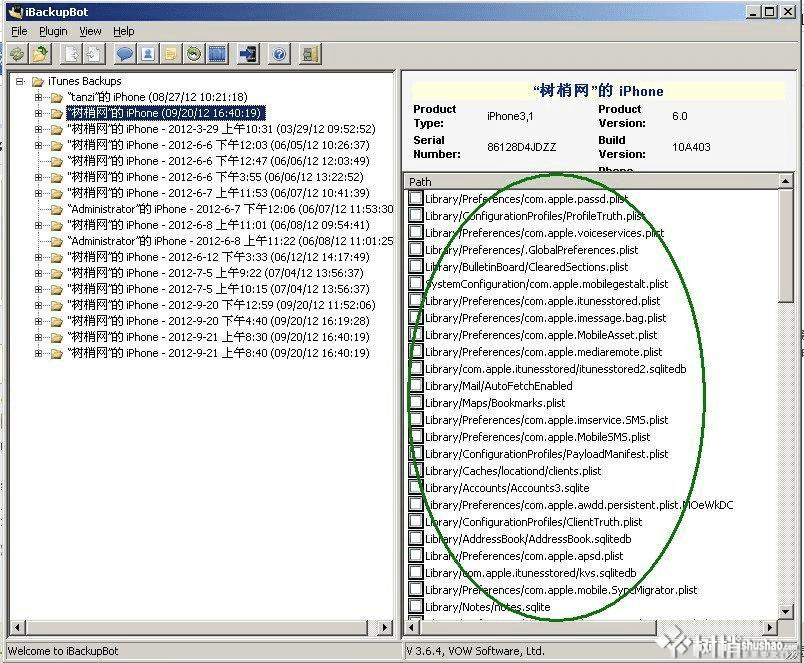Click the backup tree scroll-right arrow
Image resolution: width=804 pixels, height=663 pixels.
[386, 627]
